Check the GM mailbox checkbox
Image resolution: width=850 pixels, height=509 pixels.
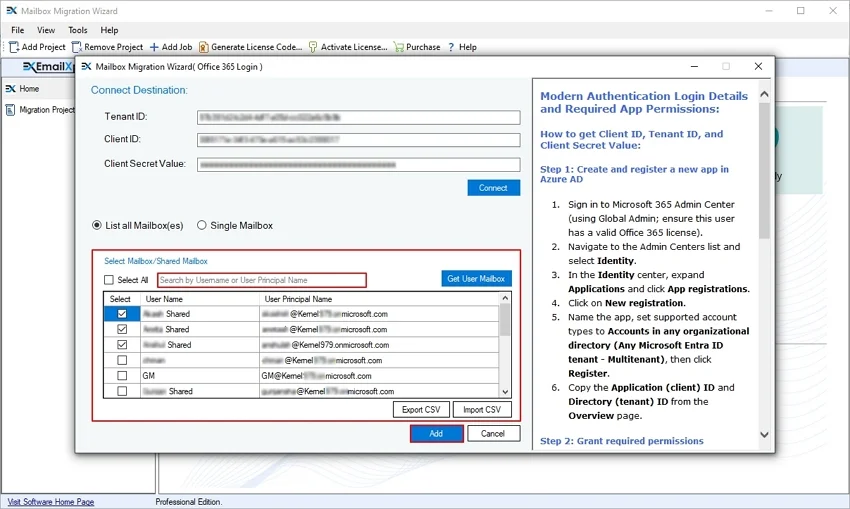tap(122, 376)
